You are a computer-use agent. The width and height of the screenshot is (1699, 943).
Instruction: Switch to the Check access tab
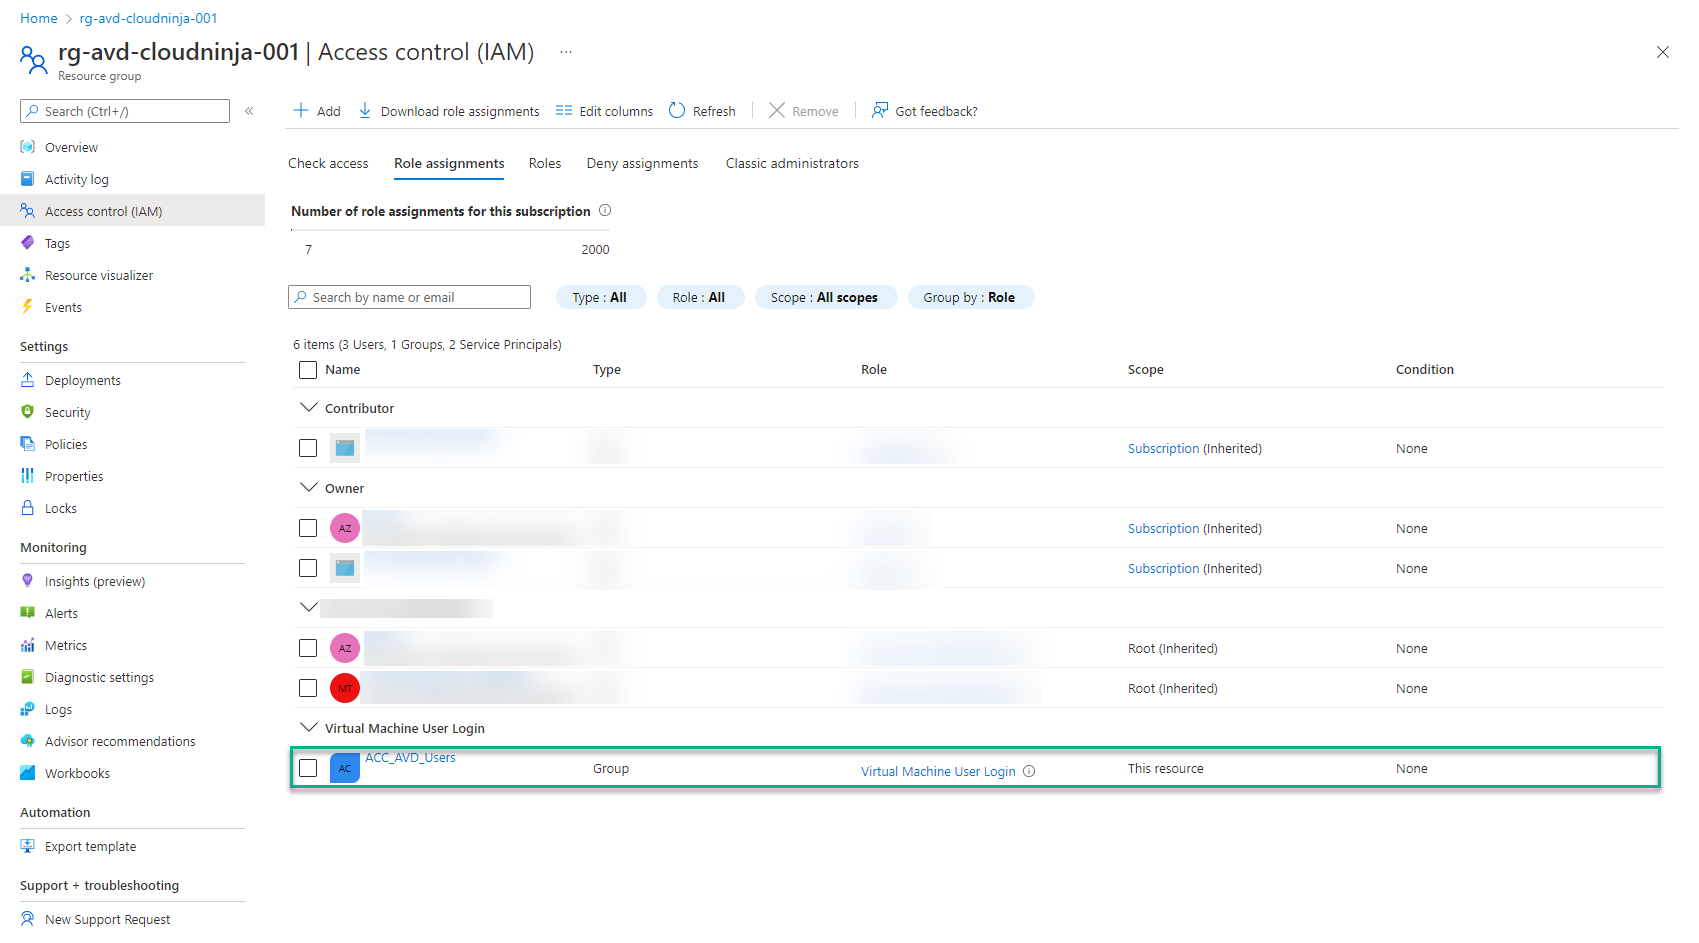(328, 163)
